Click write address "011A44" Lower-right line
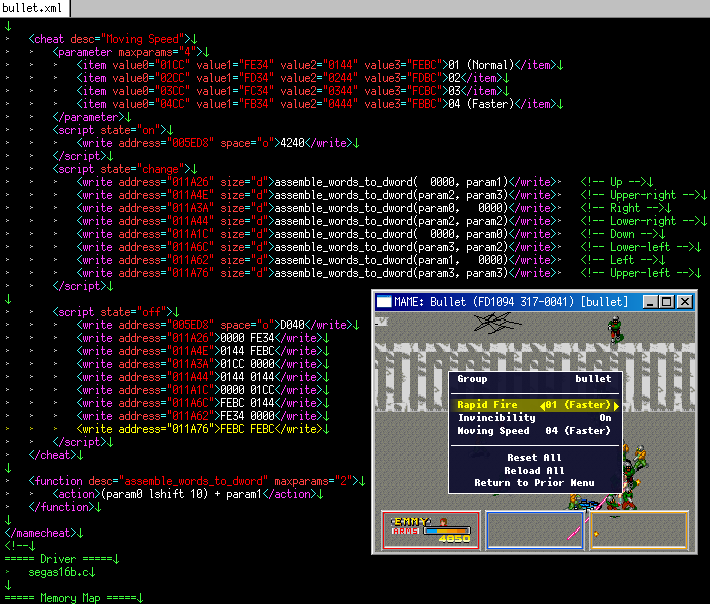Viewport: 710px width, 604px height. [x=319, y=221]
